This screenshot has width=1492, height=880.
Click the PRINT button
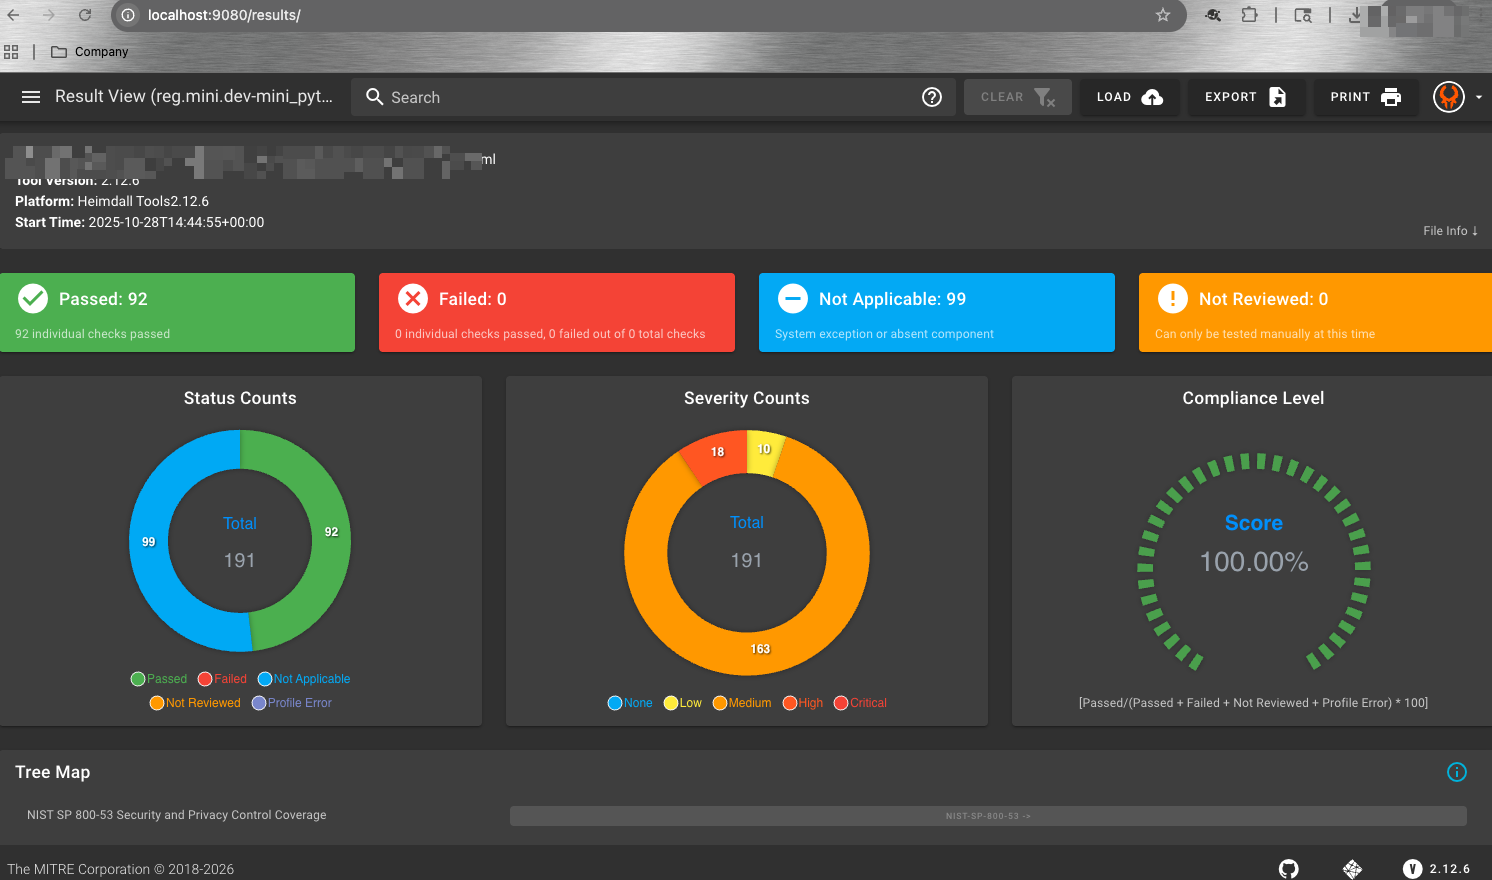point(1366,97)
